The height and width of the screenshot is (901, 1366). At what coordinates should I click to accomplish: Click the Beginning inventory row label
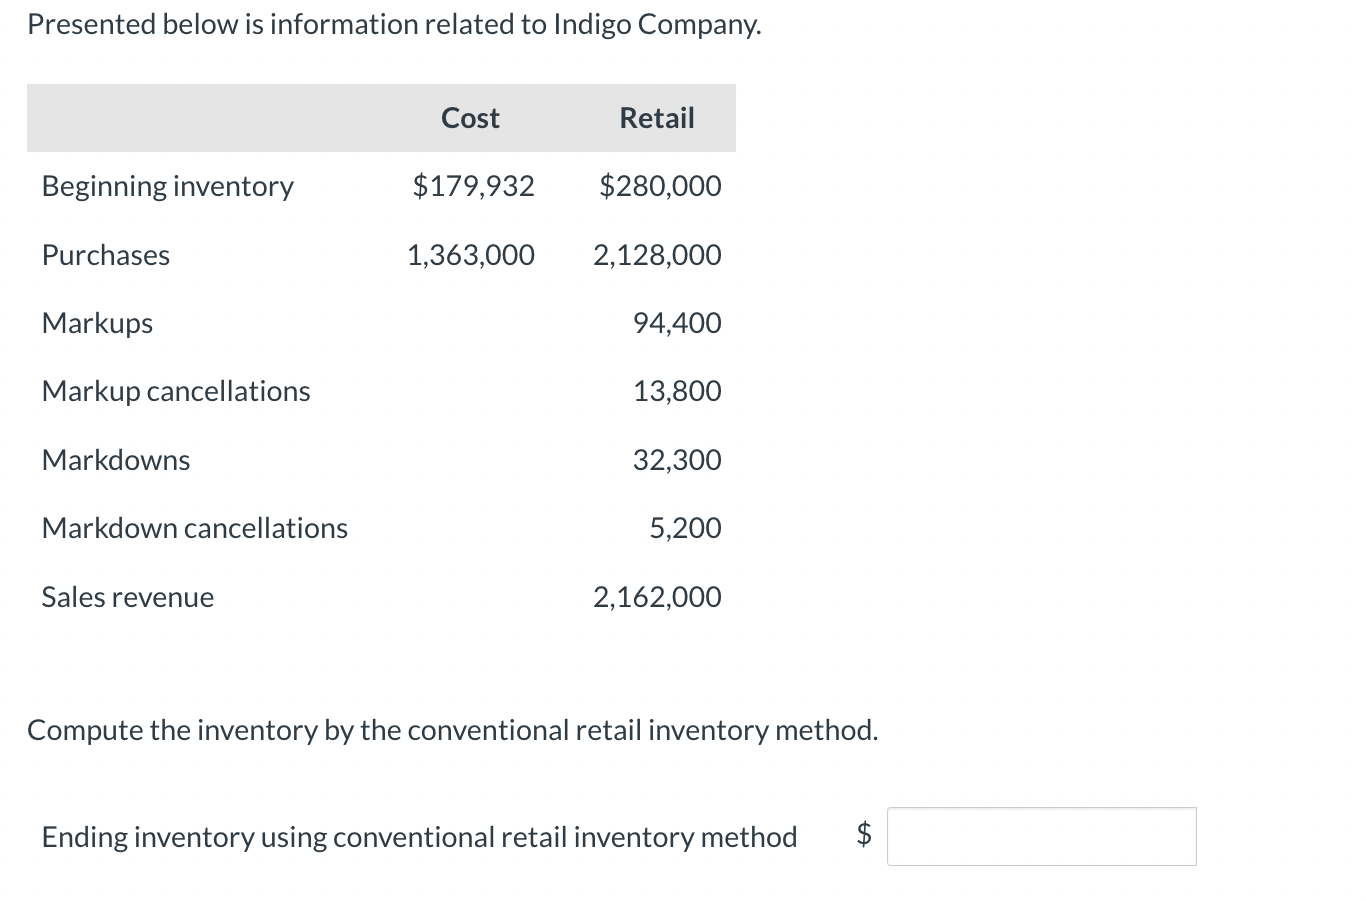coord(167,186)
